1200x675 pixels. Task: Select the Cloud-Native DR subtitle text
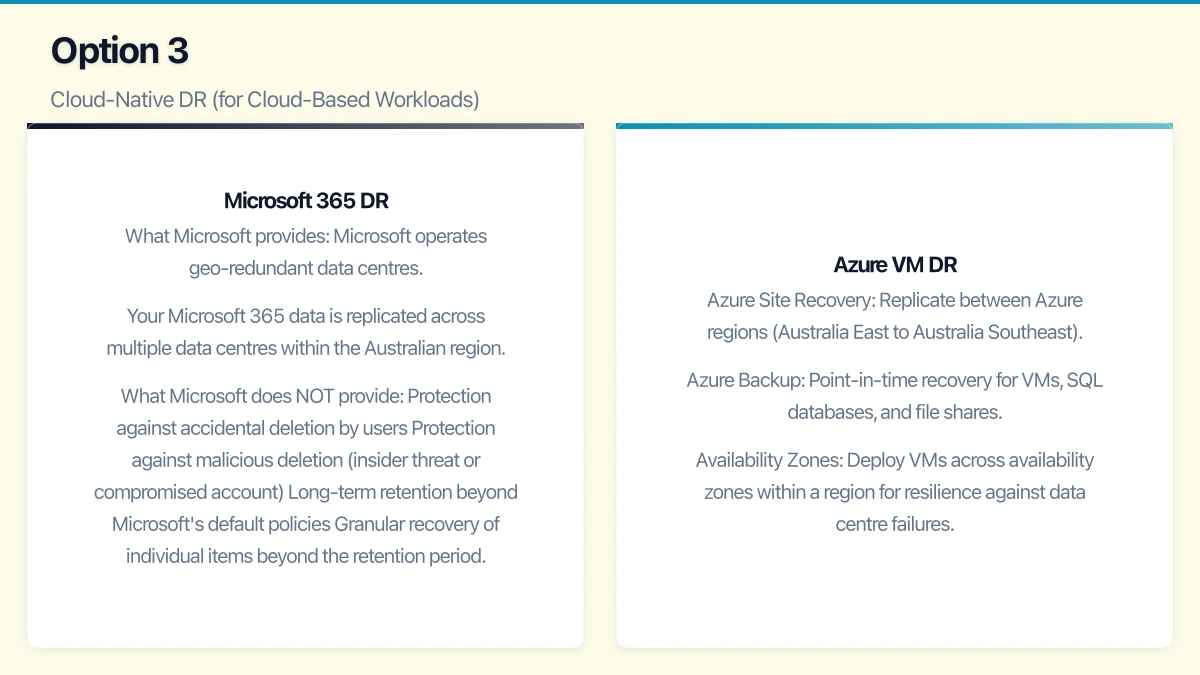[x=265, y=100]
